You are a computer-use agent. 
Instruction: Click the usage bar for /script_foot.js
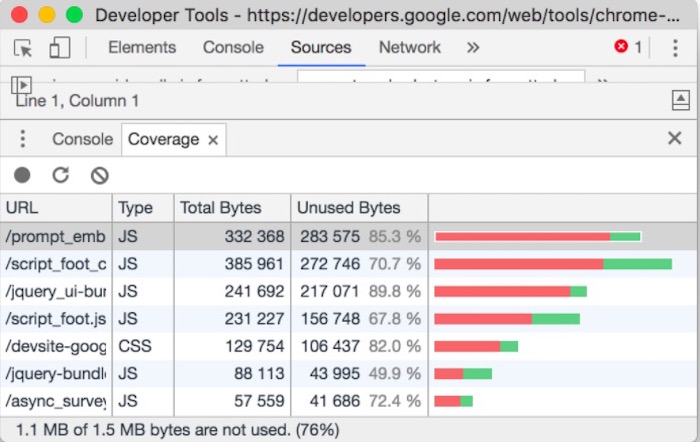point(507,319)
